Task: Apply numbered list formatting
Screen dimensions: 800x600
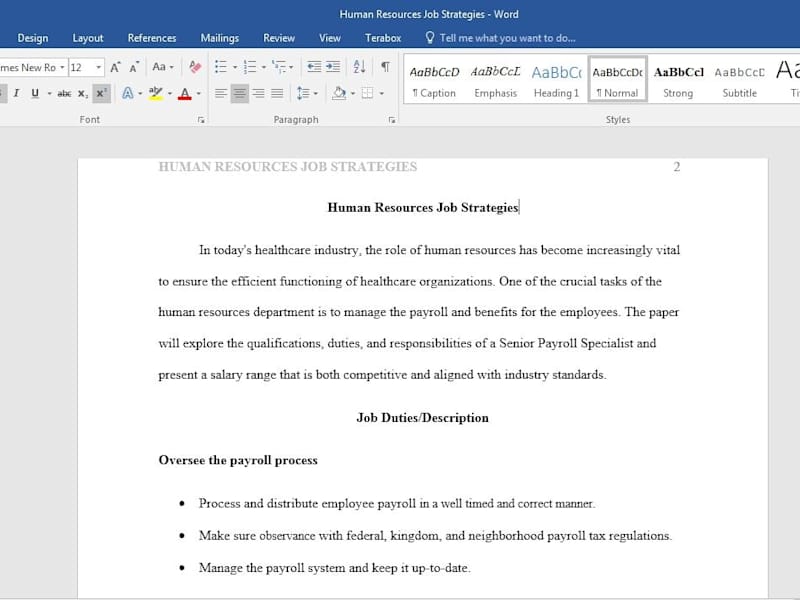Action: (x=250, y=67)
